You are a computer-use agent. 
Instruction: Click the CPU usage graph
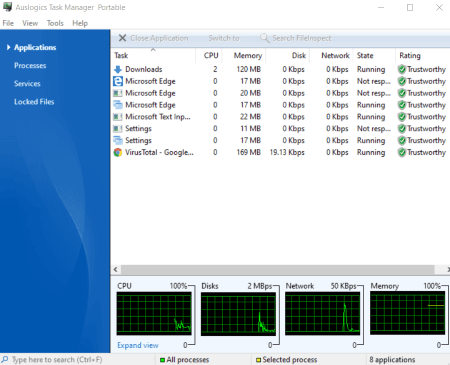click(154, 313)
